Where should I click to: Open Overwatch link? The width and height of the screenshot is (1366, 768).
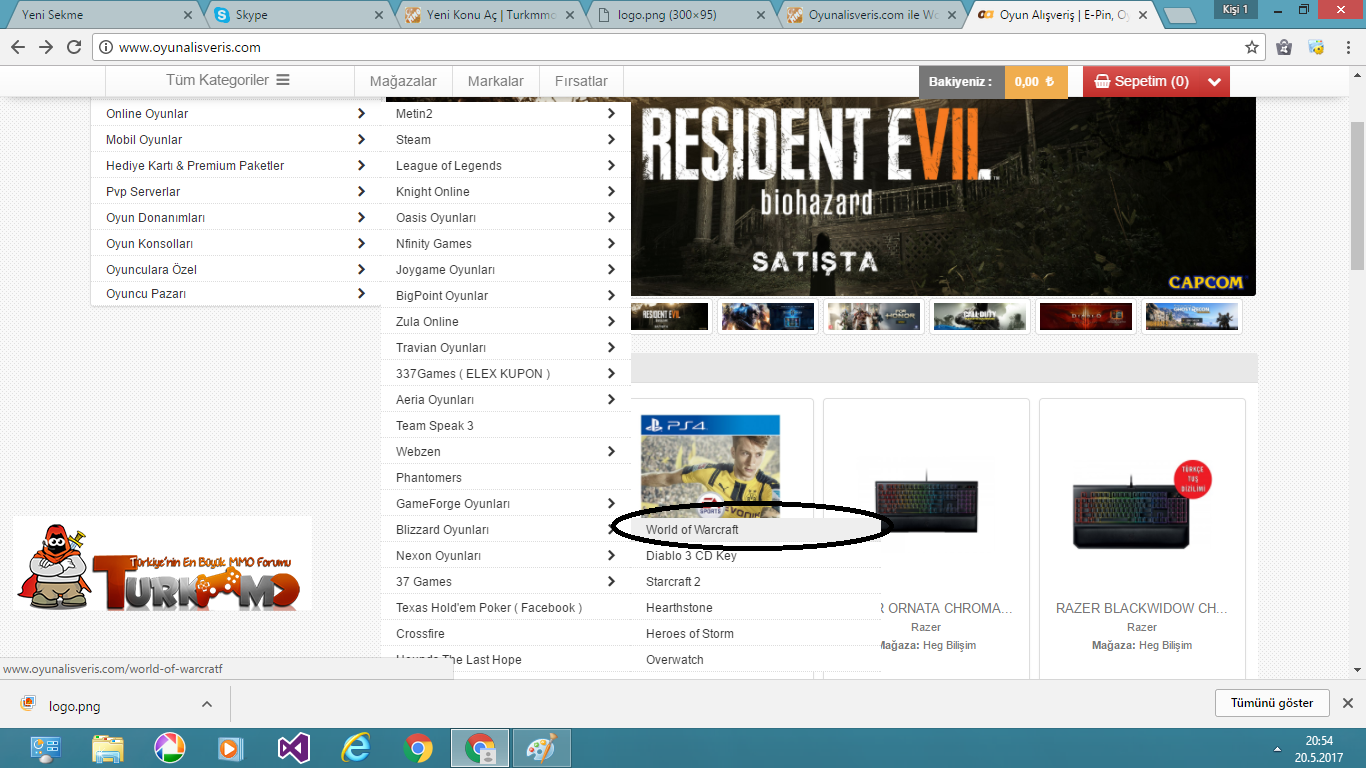pos(675,659)
